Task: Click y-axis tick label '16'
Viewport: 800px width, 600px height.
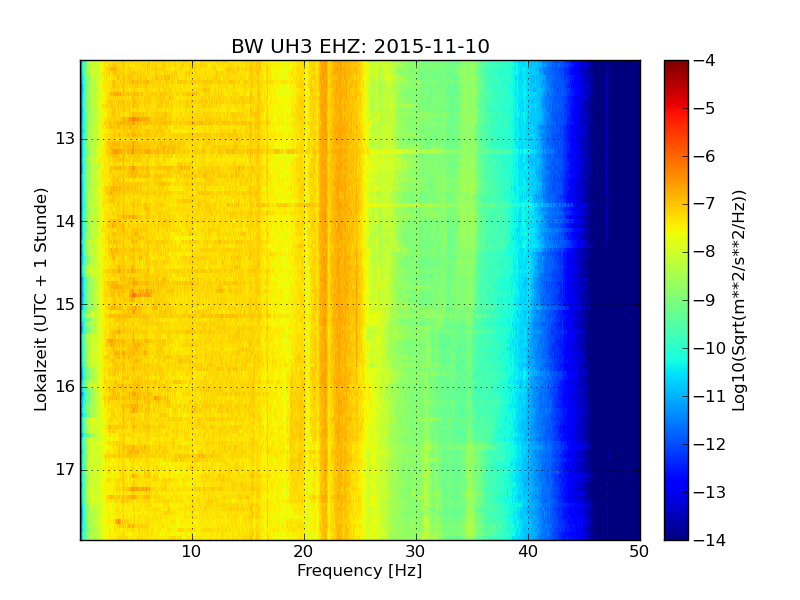Action: 65,387
